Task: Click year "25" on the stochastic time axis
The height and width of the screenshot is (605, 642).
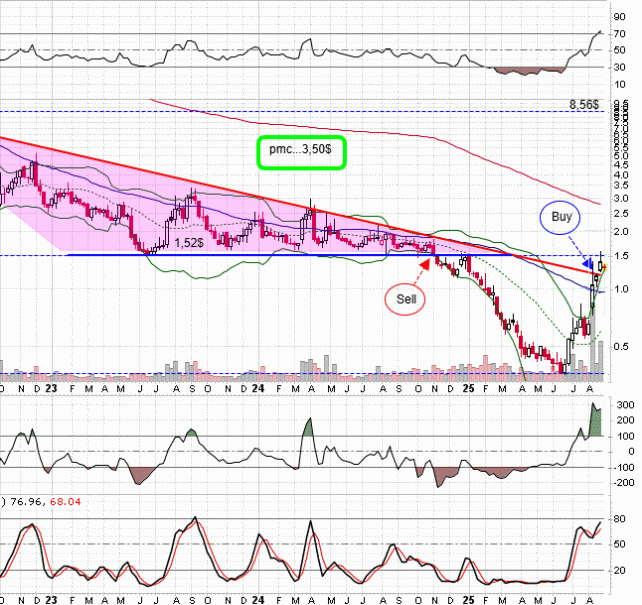Action: (x=468, y=600)
